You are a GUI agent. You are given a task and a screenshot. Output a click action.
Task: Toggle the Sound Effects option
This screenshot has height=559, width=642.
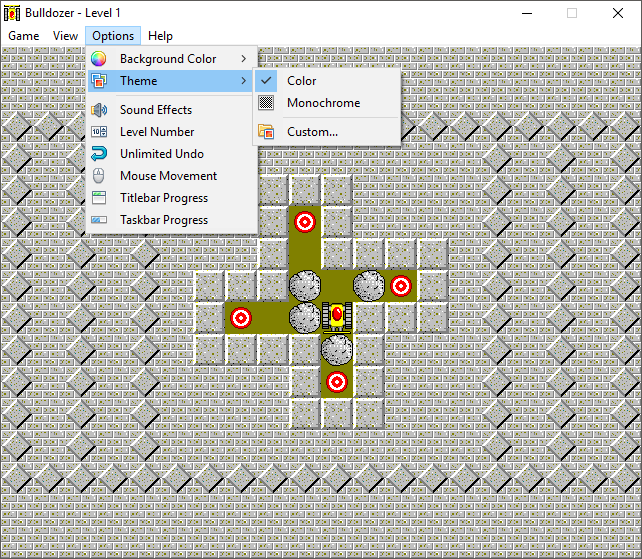172,110
